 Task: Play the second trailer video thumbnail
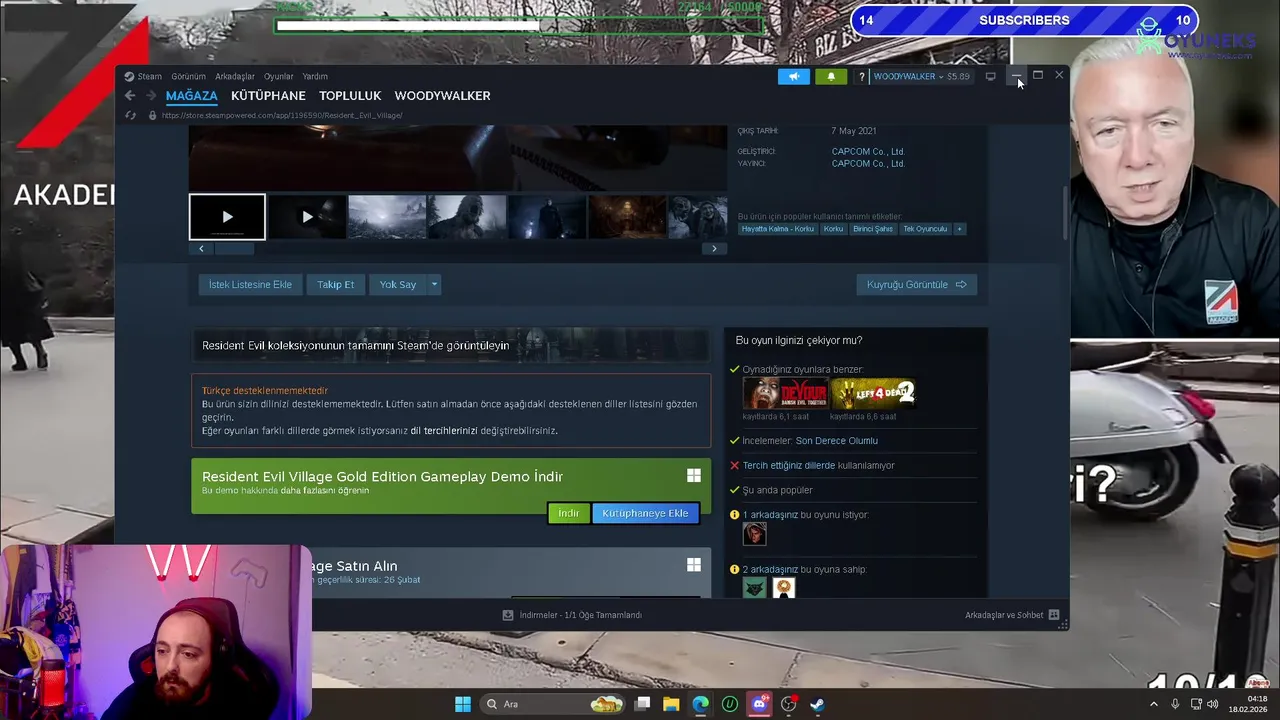click(307, 217)
